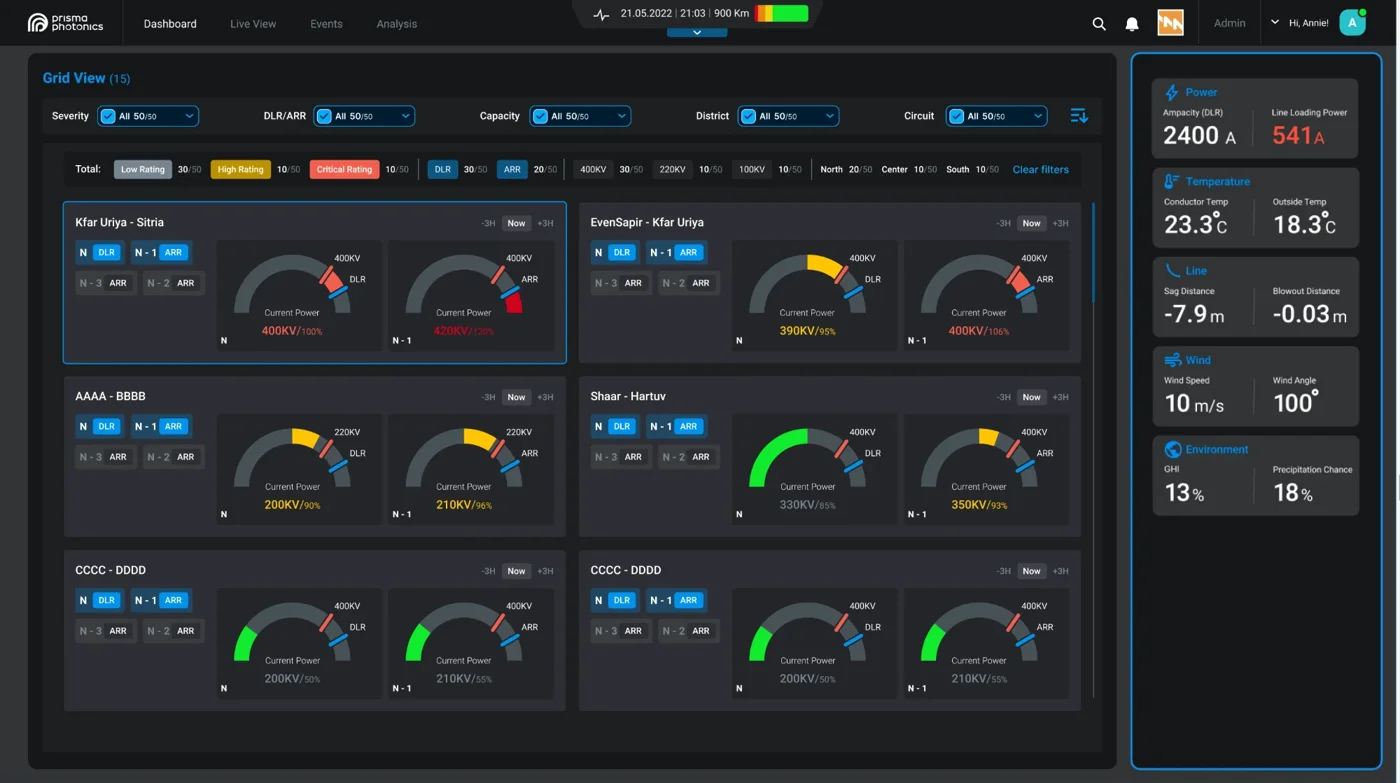Open the search icon in top bar

[x=1099, y=24]
